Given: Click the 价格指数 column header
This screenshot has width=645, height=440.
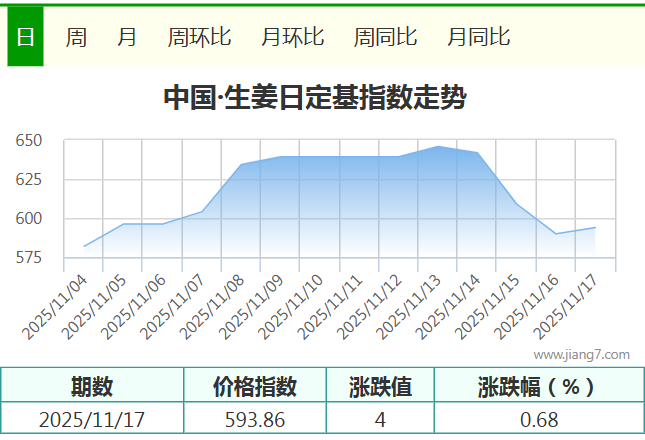Looking at the screenshot, I should click(x=255, y=386).
